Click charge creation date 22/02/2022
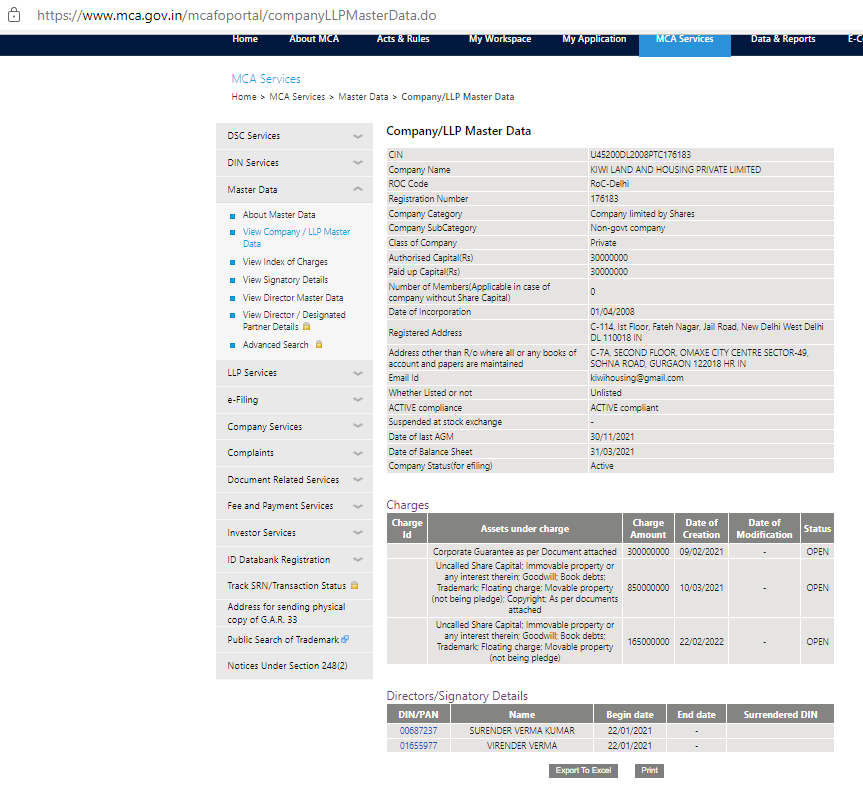Screen dimensions: 863x798 [x=701, y=642]
